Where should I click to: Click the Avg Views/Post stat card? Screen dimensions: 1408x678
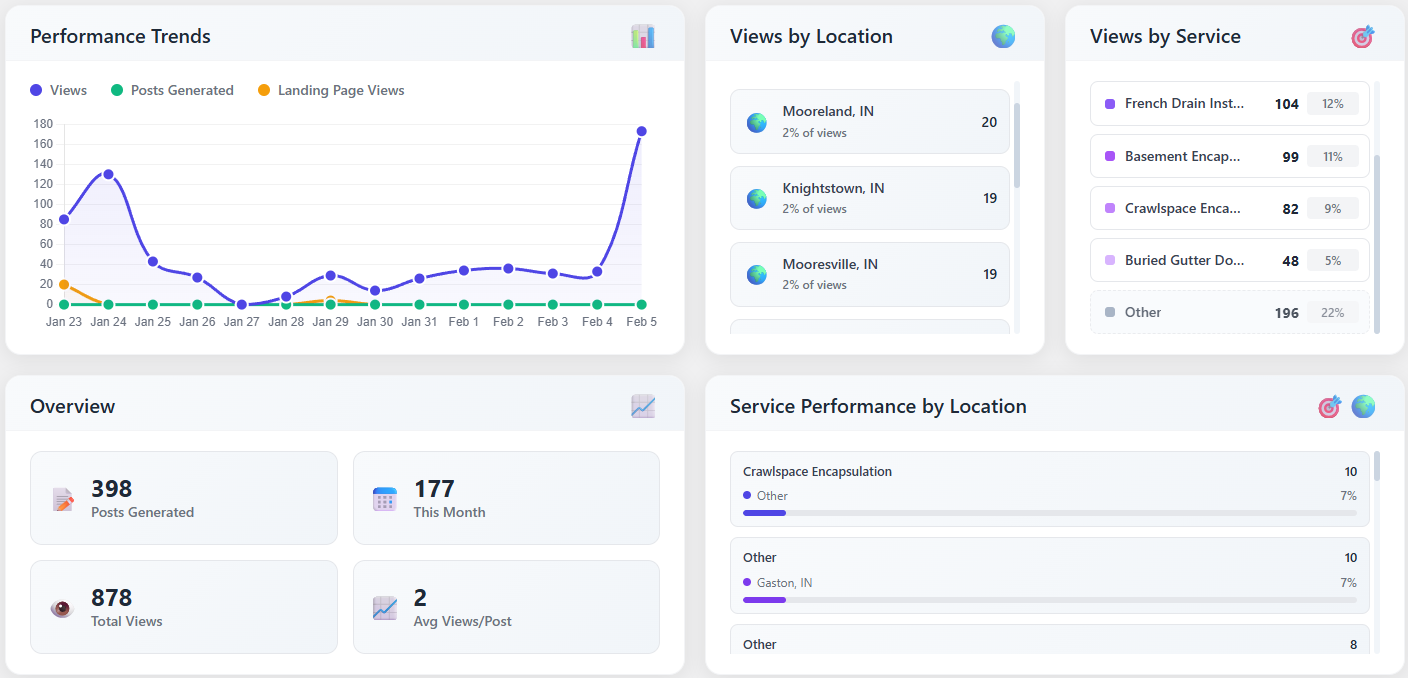coord(506,607)
